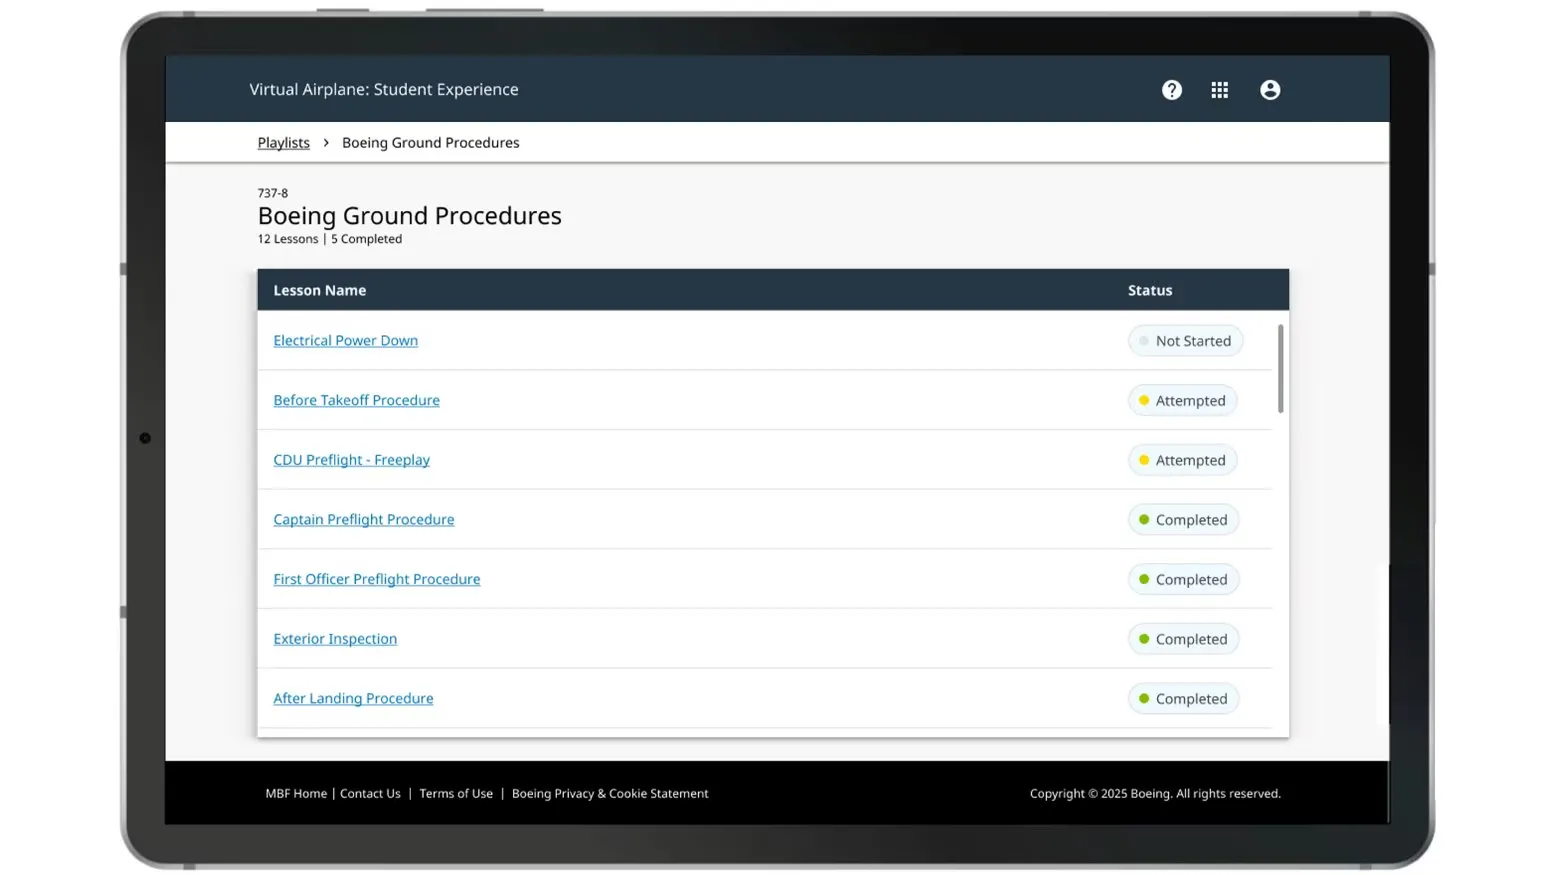Select First Officer Preflight Procedure lesson

tap(376, 579)
